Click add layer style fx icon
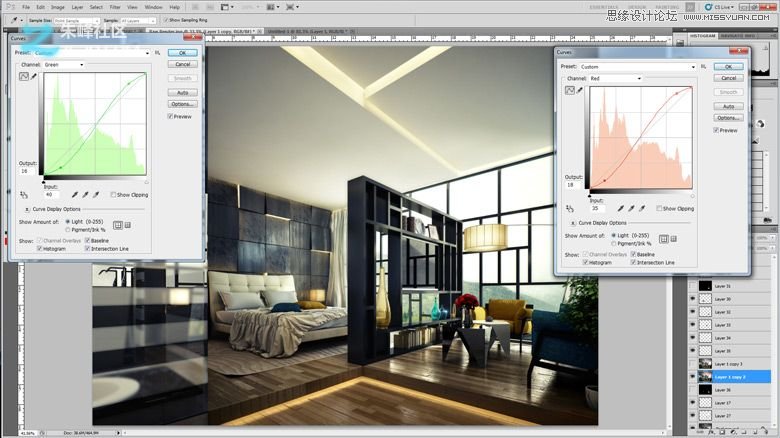 click(x=711, y=432)
